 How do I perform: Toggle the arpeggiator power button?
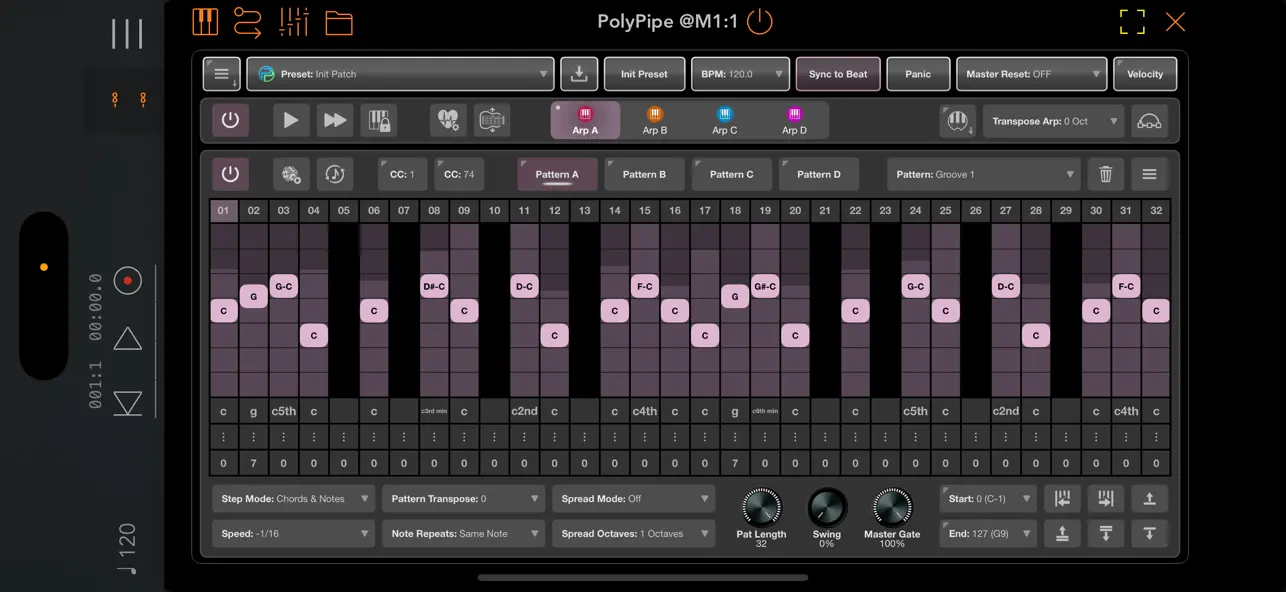pos(231,119)
